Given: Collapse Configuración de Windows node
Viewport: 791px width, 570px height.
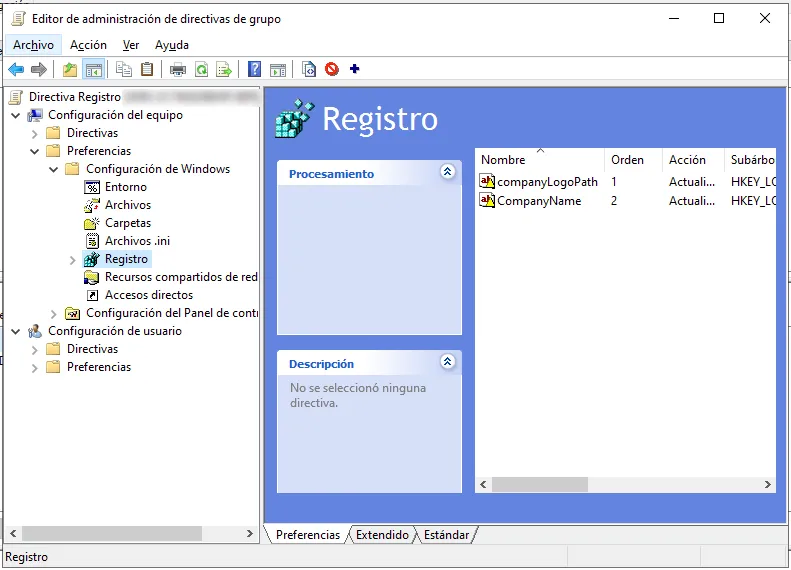Looking at the screenshot, I should pyautogui.click(x=53, y=169).
